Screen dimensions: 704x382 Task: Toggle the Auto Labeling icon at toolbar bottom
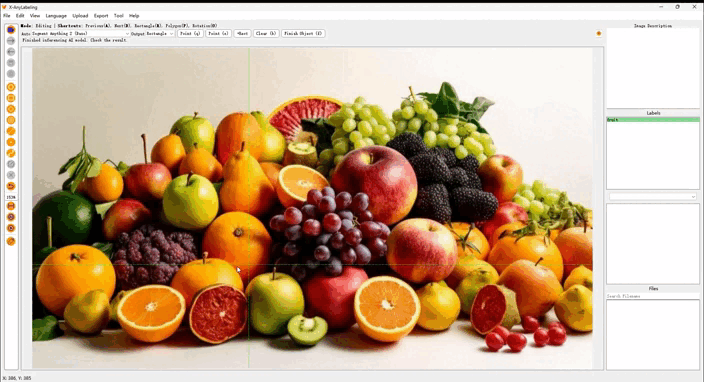point(11,241)
